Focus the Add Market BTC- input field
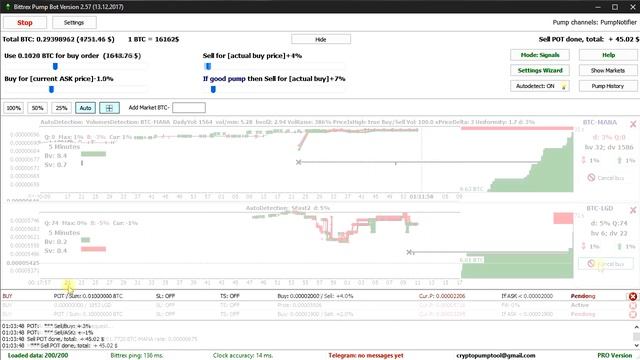The width and height of the screenshot is (640, 360). point(189,108)
